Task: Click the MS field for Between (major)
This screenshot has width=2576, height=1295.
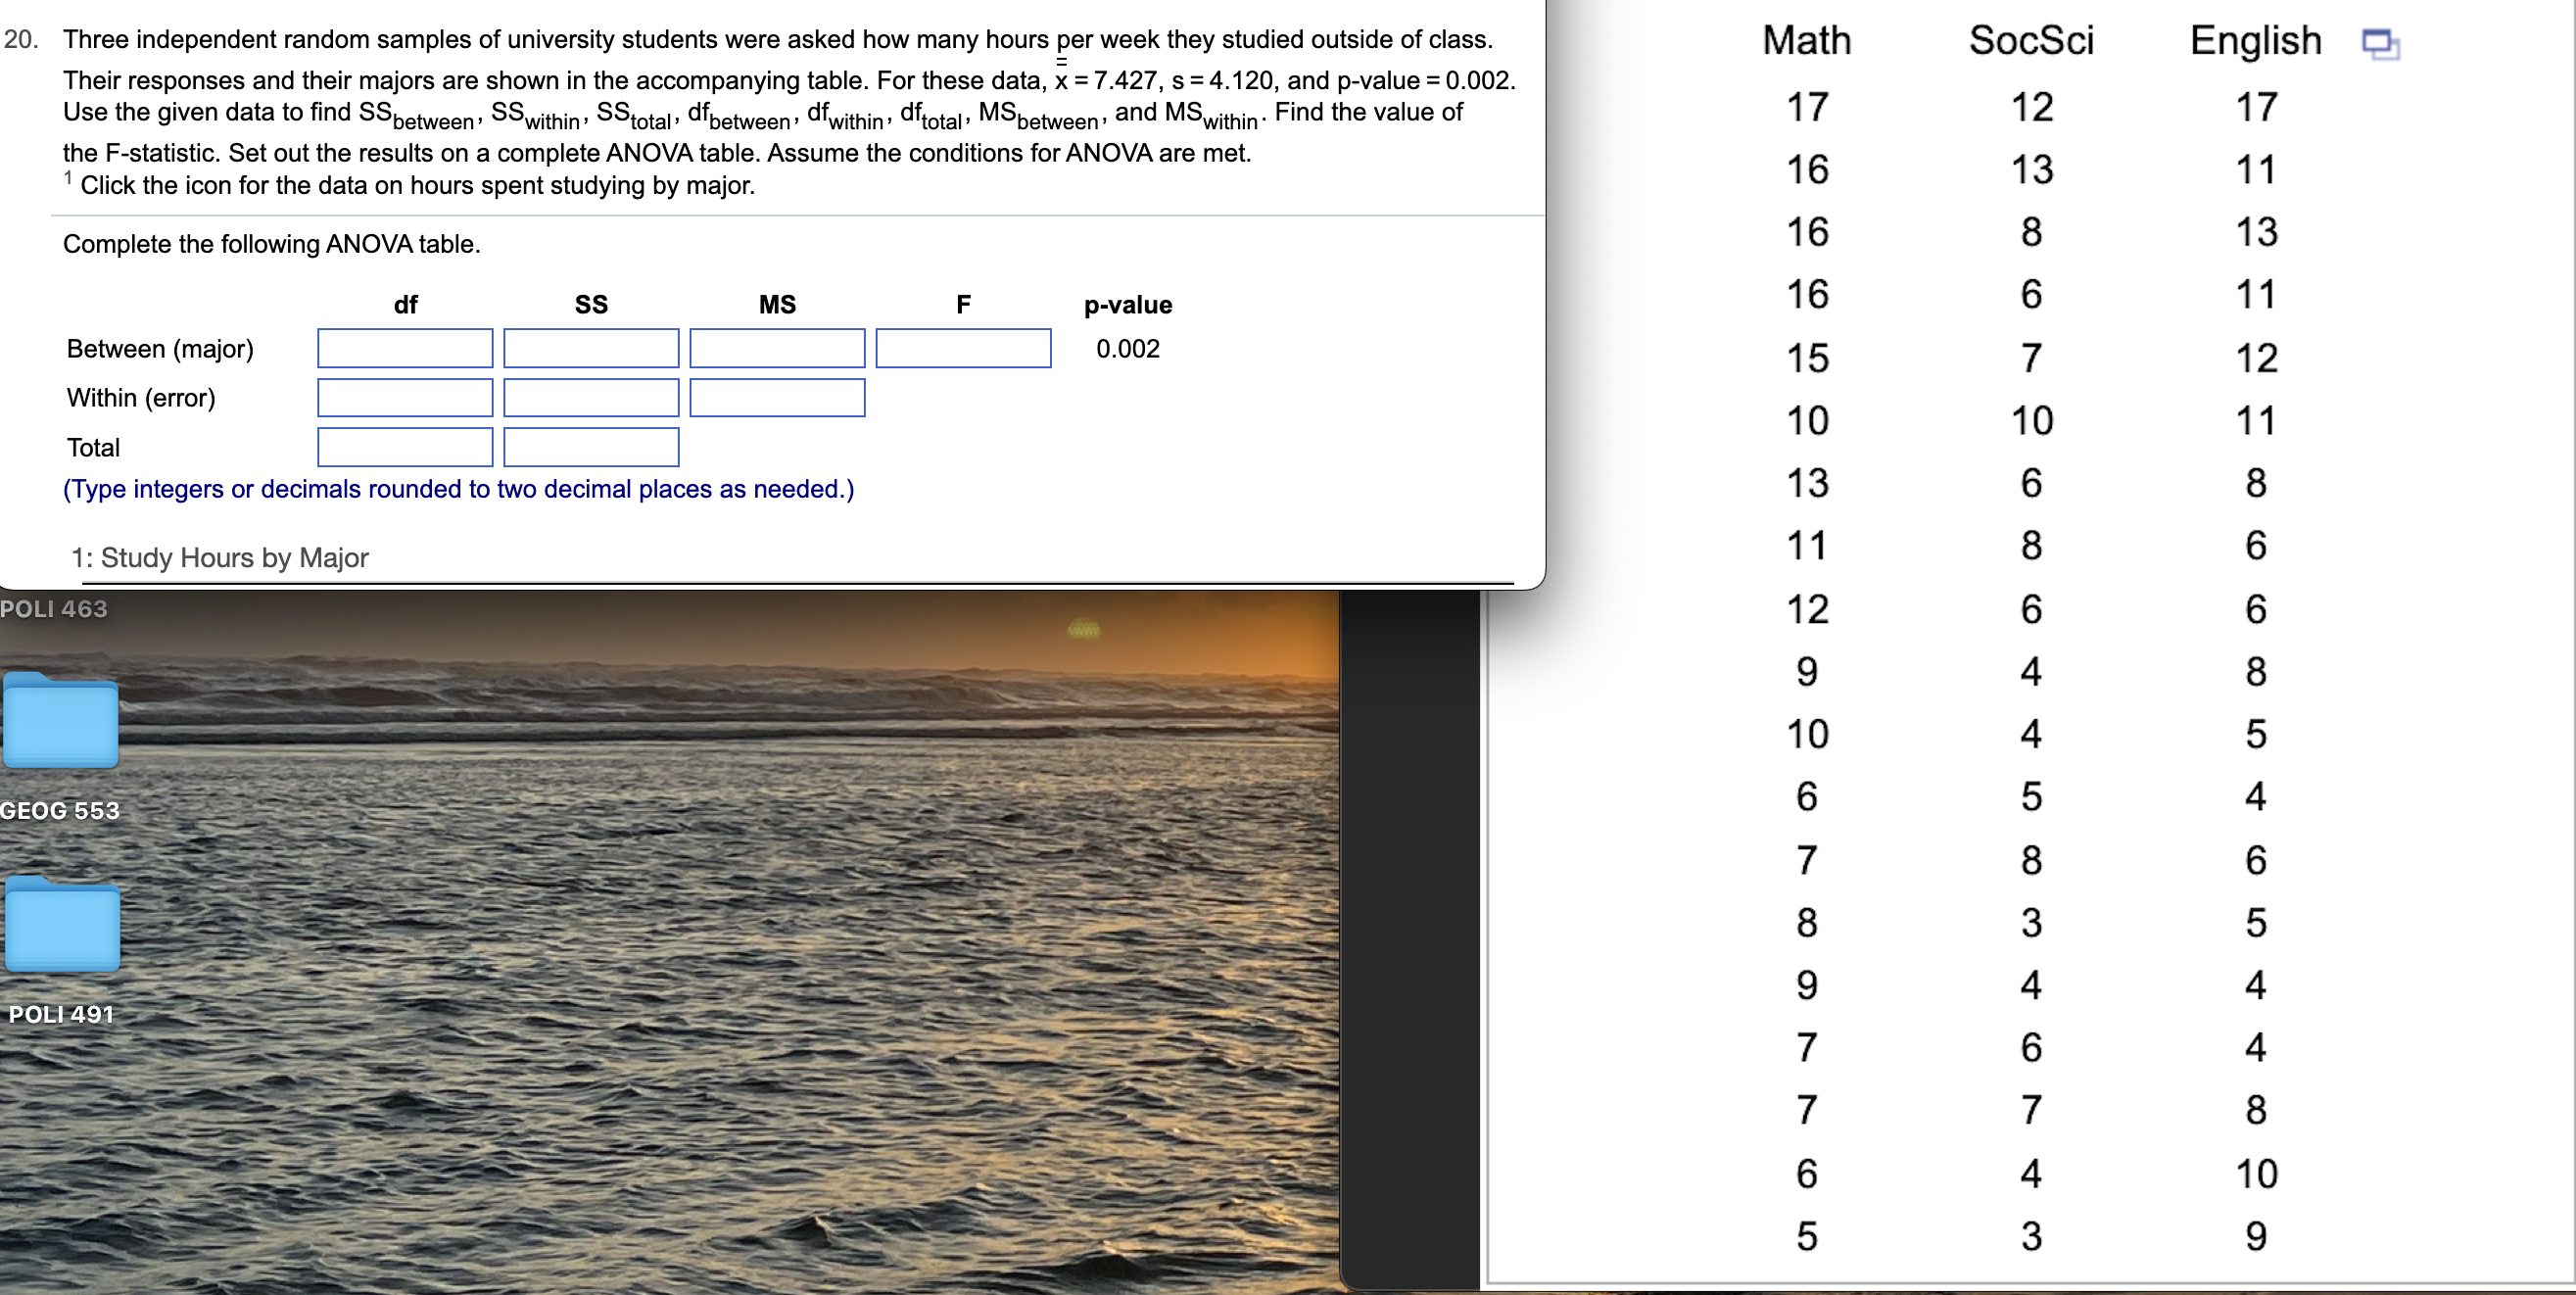Action: 777,348
